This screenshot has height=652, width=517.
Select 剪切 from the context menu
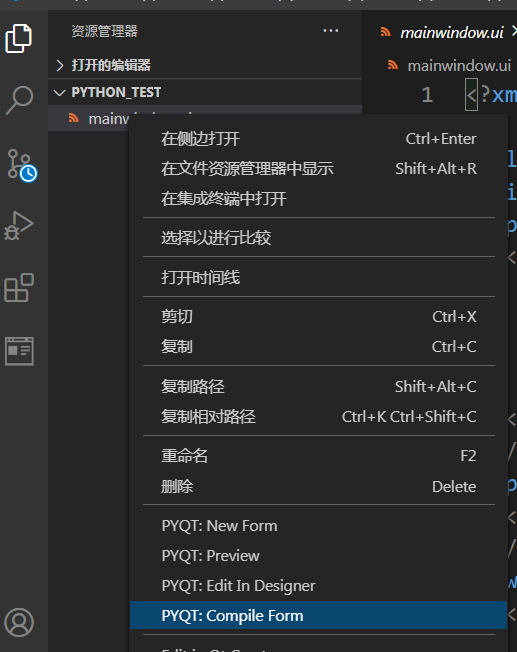click(x=318, y=317)
